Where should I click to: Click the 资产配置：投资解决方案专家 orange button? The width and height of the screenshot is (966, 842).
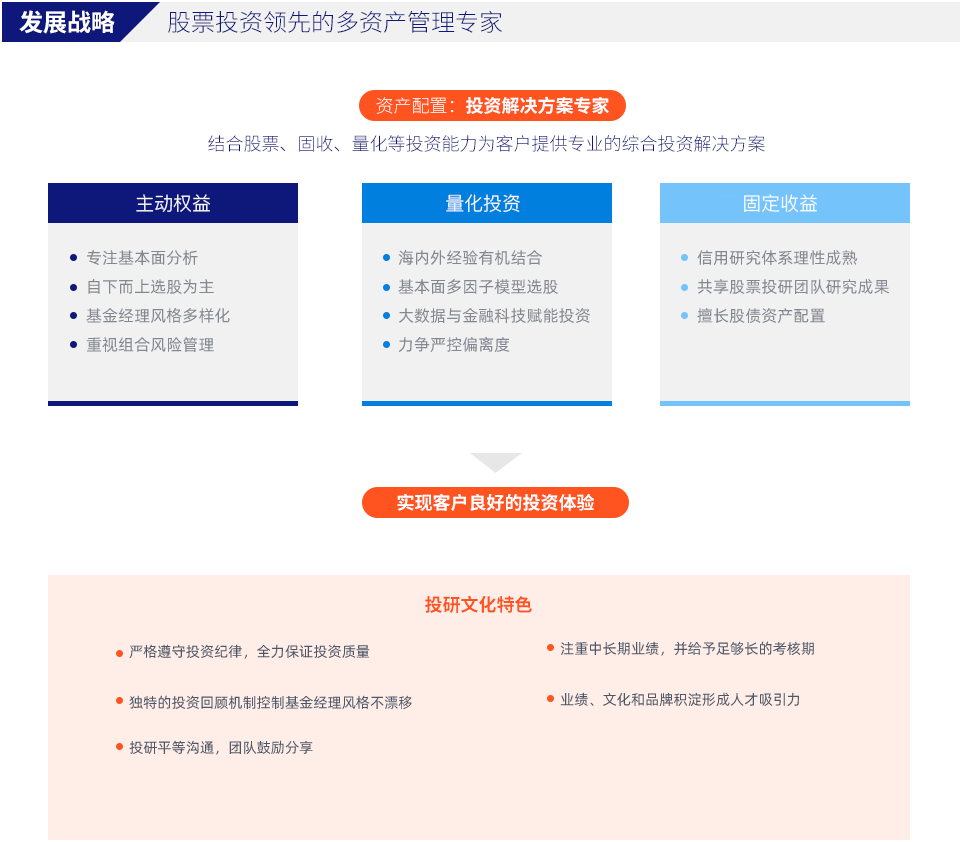point(492,106)
